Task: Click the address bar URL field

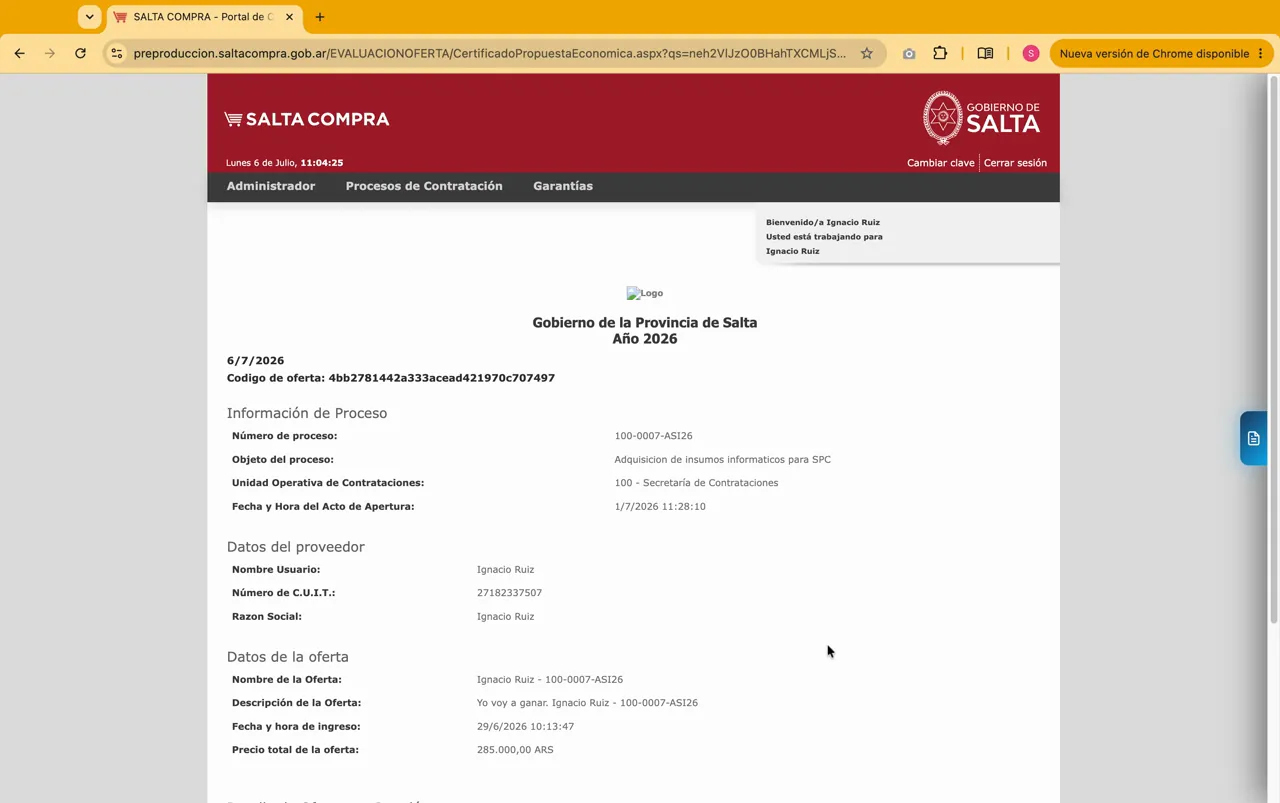Action: tap(490, 53)
